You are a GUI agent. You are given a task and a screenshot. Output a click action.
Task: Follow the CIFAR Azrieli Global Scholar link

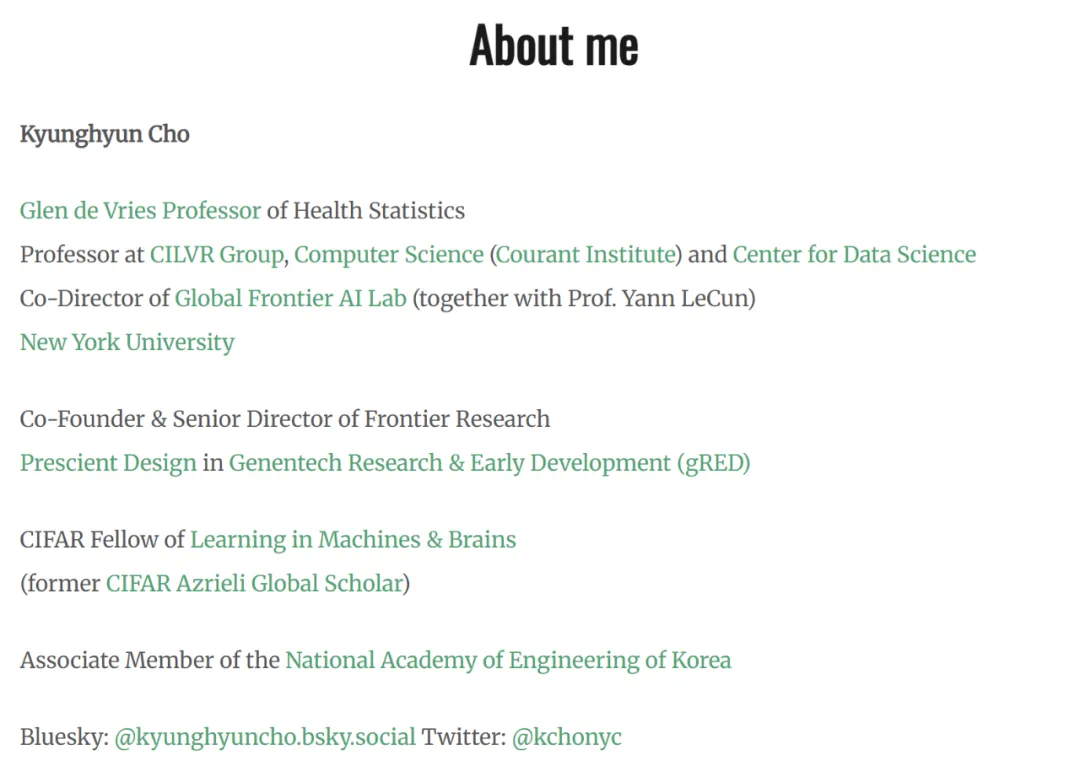[255, 584]
